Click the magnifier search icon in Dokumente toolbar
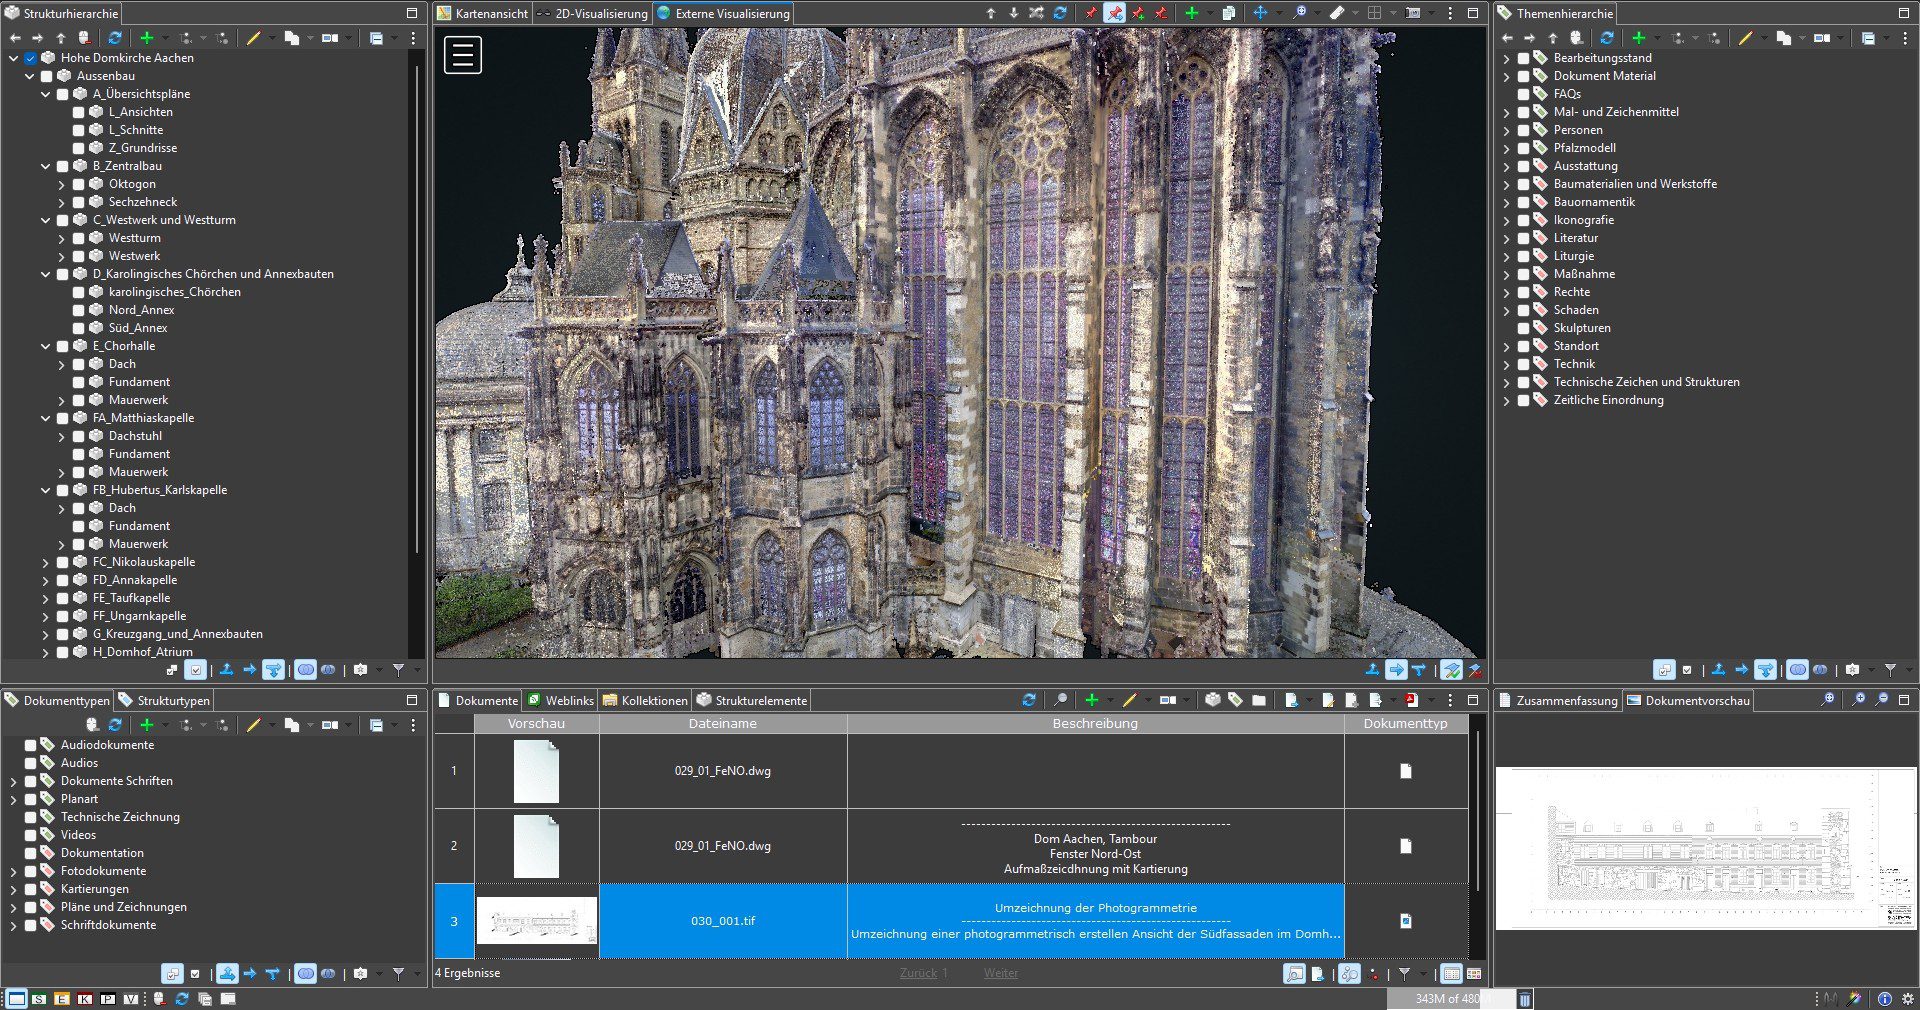Viewport: 1920px width, 1010px height. click(1061, 700)
